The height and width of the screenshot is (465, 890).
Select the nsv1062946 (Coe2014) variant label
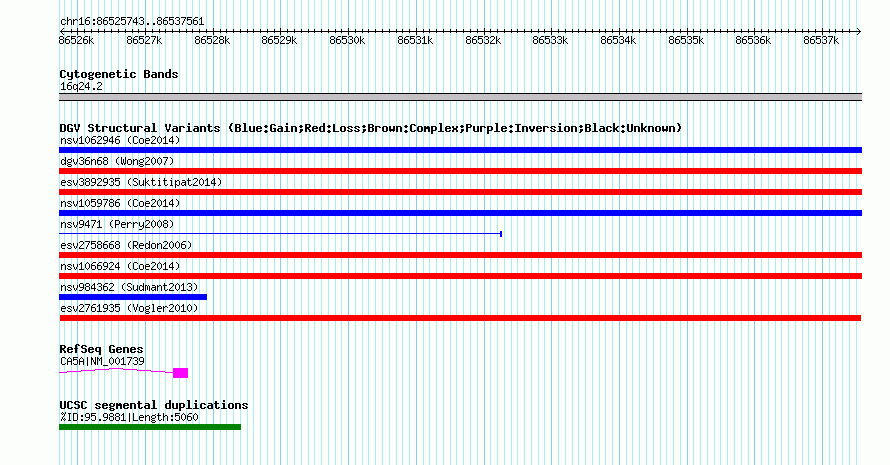click(x=120, y=140)
